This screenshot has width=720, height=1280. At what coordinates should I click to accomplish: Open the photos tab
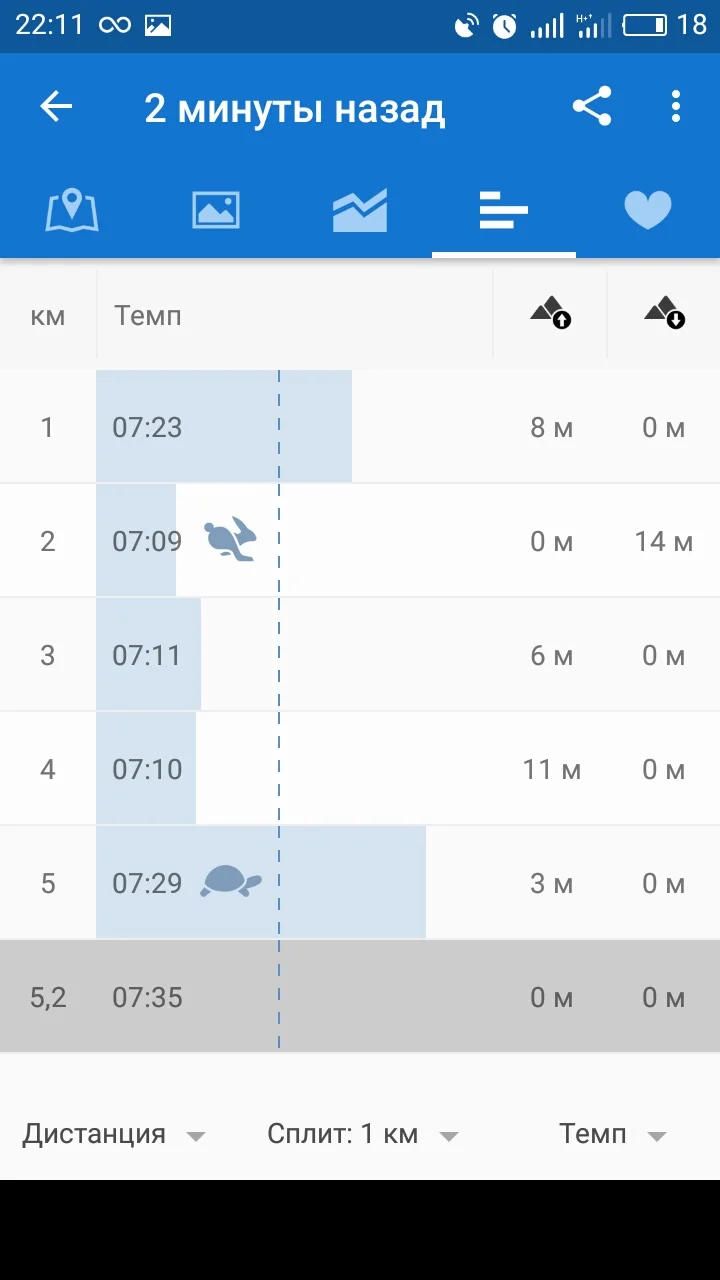[x=216, y=211]
